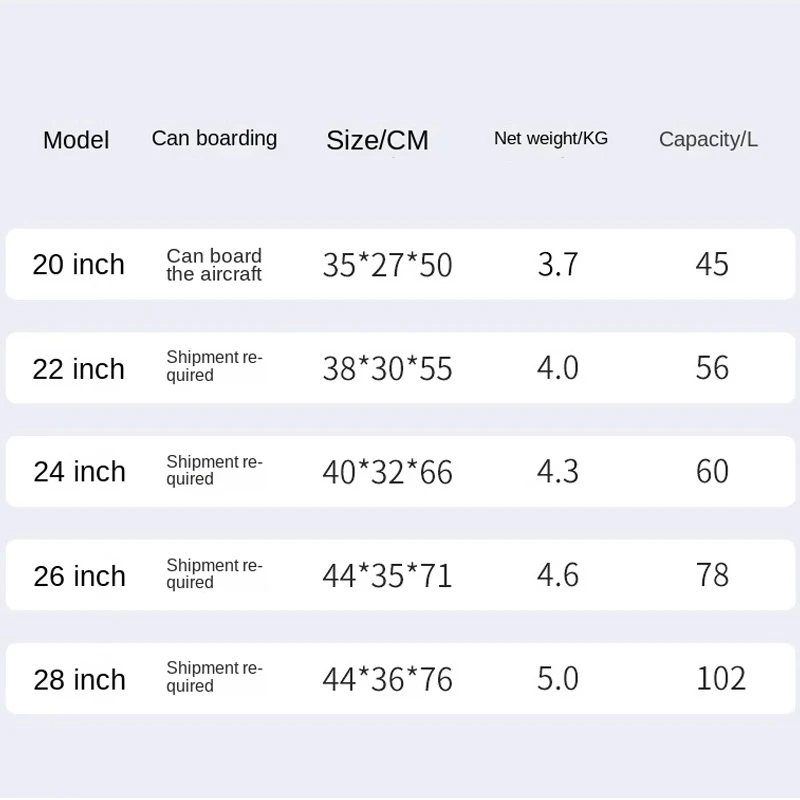This screenshot has width=800, height=800.
Task: Click the 3.7 net weight value
Action: point(558,264)
